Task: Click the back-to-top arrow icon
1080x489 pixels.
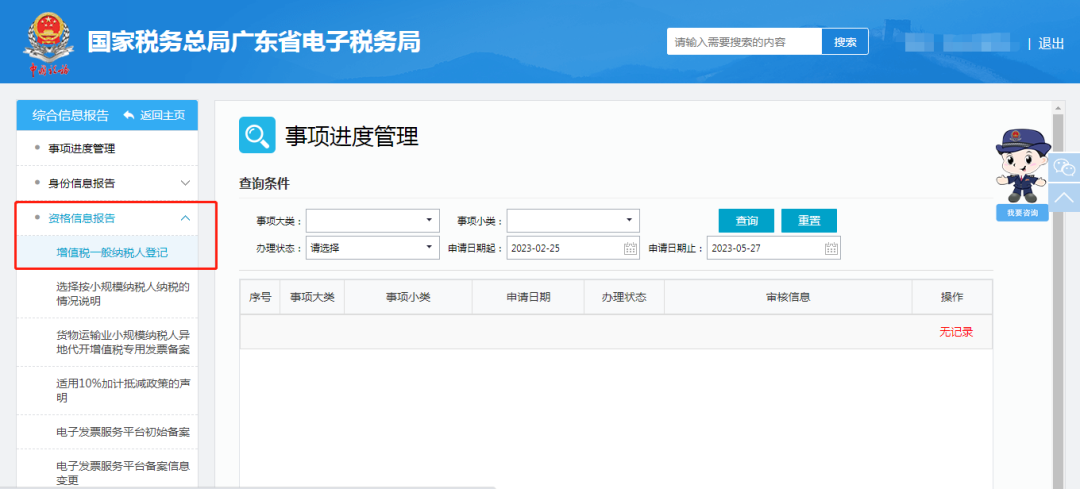Action: (x=1063, y=198)
